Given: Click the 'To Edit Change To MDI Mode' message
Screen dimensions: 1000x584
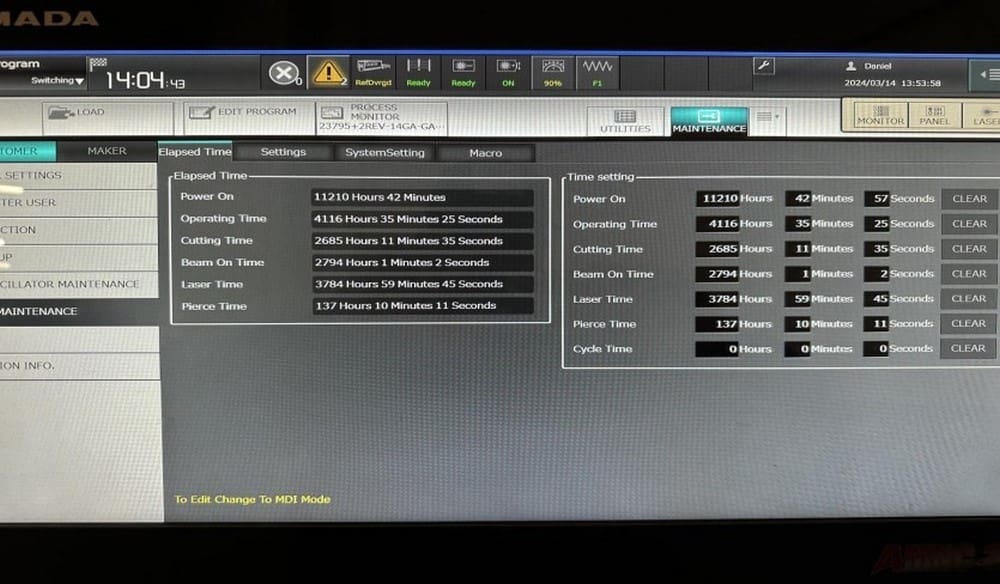Looking at the screenshot, I should pyautogui.click(x=253, y=499).
